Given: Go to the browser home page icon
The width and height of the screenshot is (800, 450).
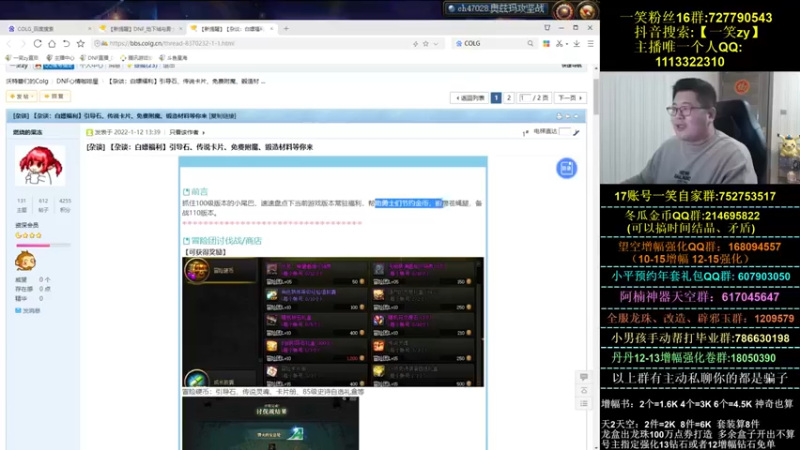Looking at the screenshot, I should point(52,44).
